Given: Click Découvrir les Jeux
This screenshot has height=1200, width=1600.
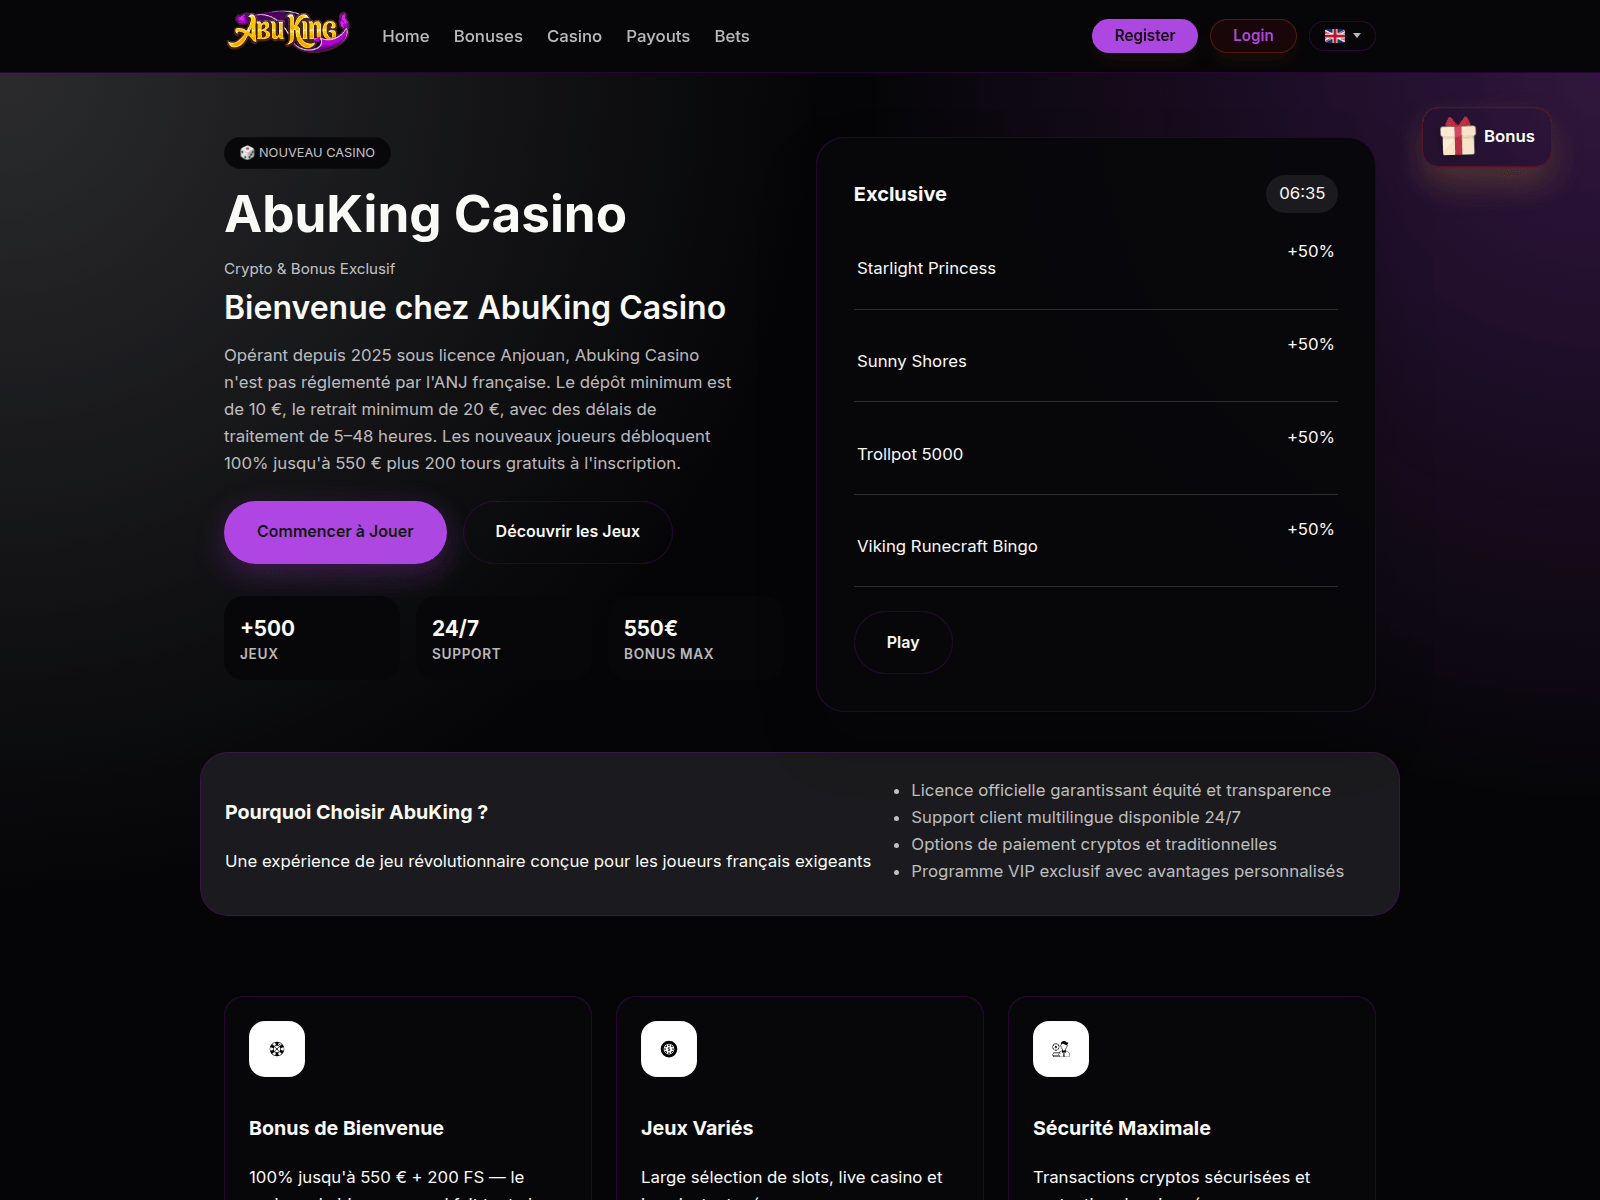Looking at the screenshot, I should coord(567,532).
